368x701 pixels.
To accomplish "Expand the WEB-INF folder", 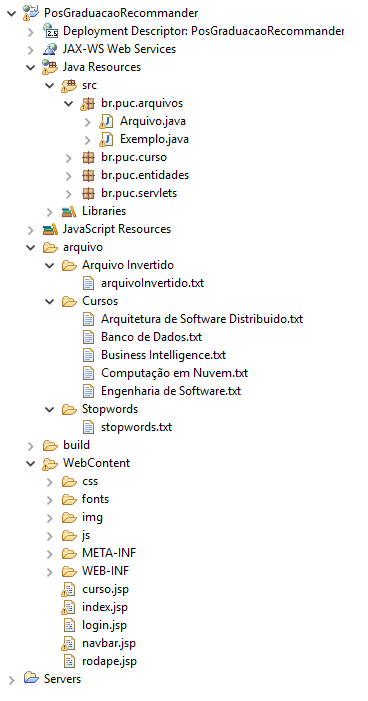I will pos(50,571).
